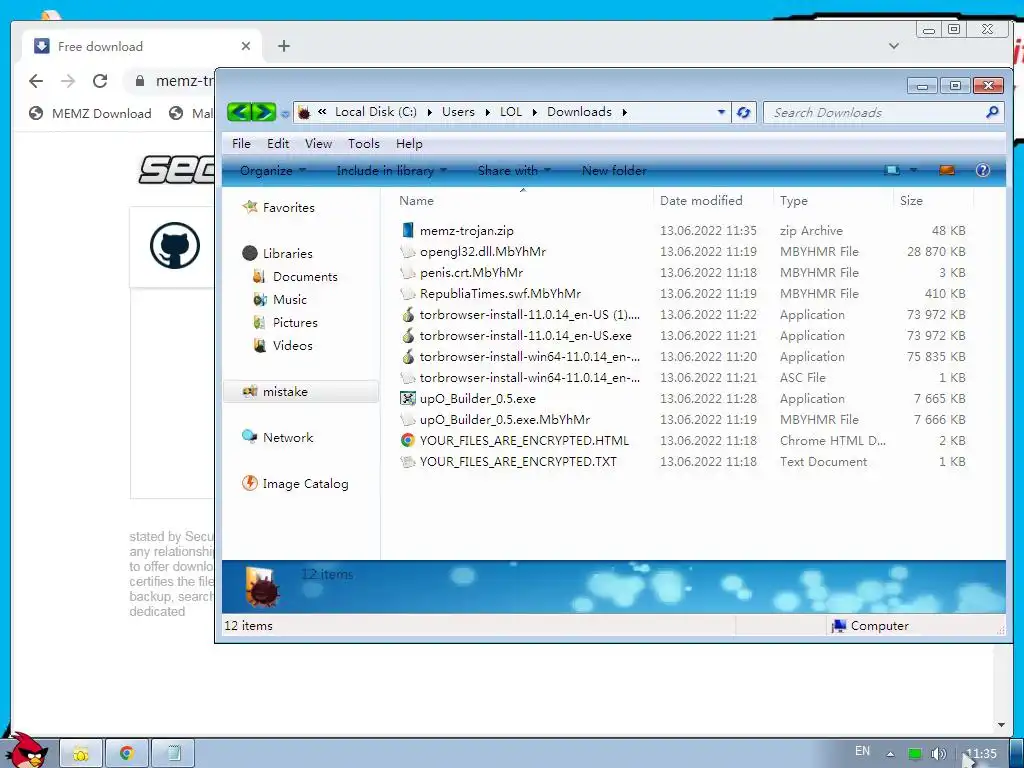Viewport: 1024px width, 768px height.
Task: Expand breadcrumb arrow after Local Disk (C:)
Action: [430, 112]
